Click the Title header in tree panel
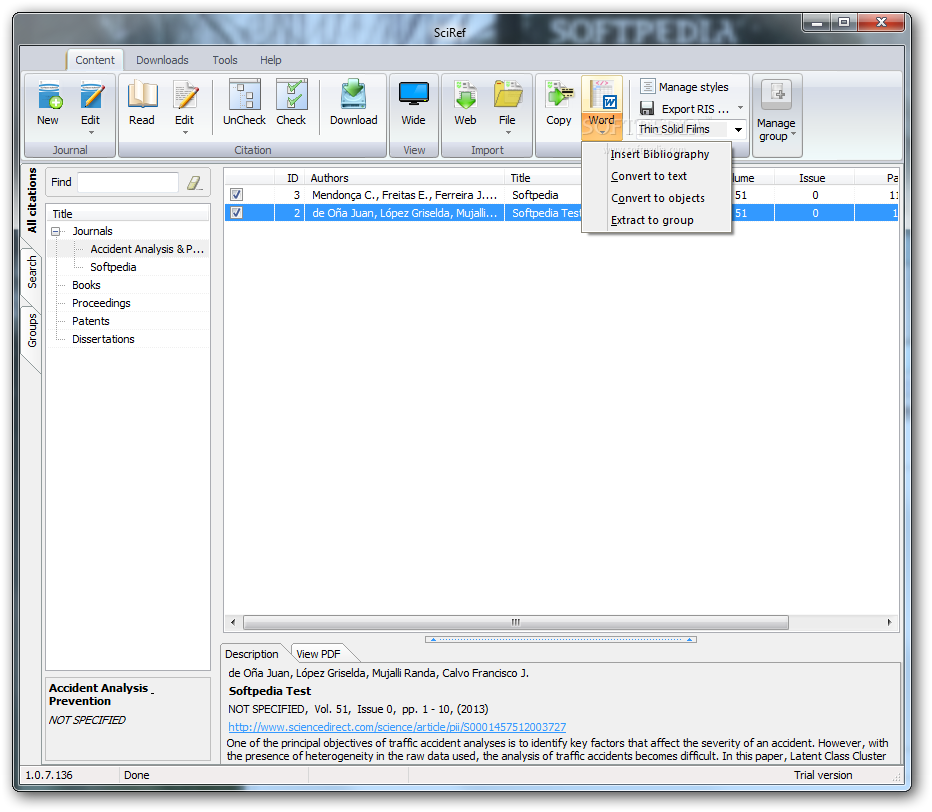The height and width of the screenshot is (812, 932). 128,213
